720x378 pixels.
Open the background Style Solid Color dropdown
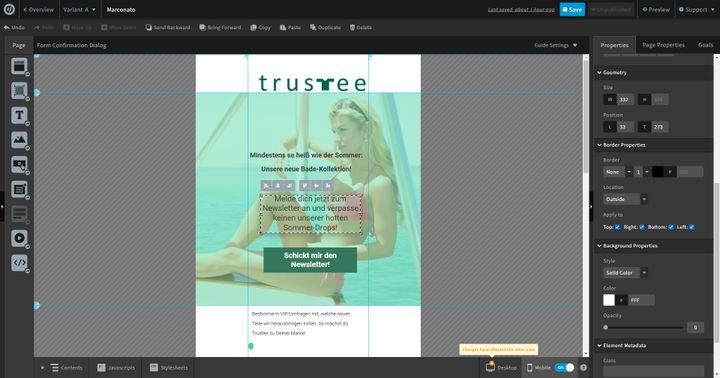point(625,273)
